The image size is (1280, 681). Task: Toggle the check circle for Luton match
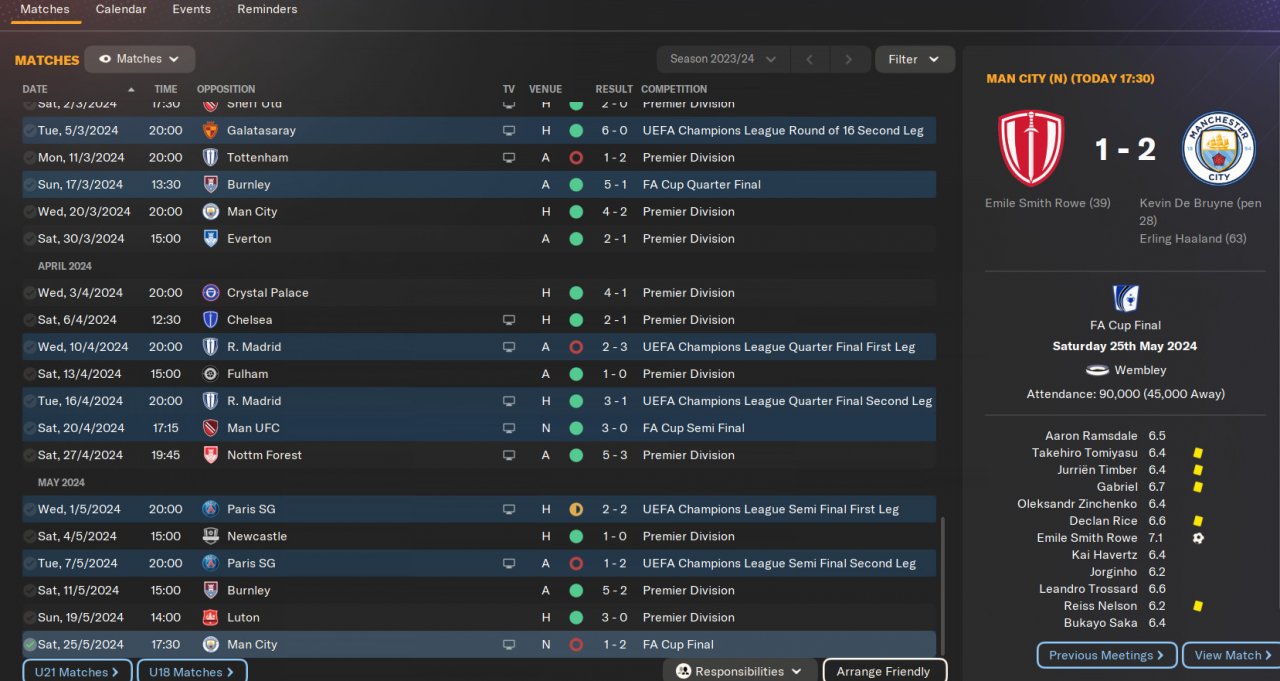tap(30, 617)
